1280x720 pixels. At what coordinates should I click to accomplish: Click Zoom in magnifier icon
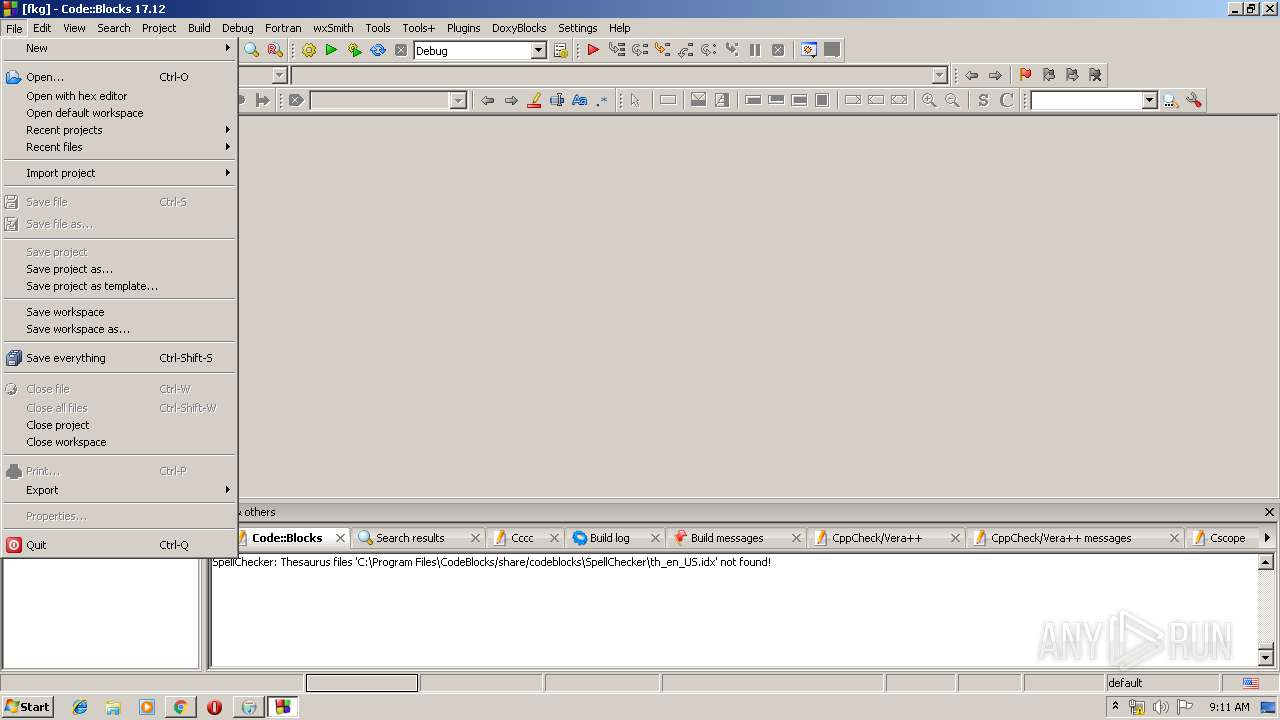[x=929, y=100]
